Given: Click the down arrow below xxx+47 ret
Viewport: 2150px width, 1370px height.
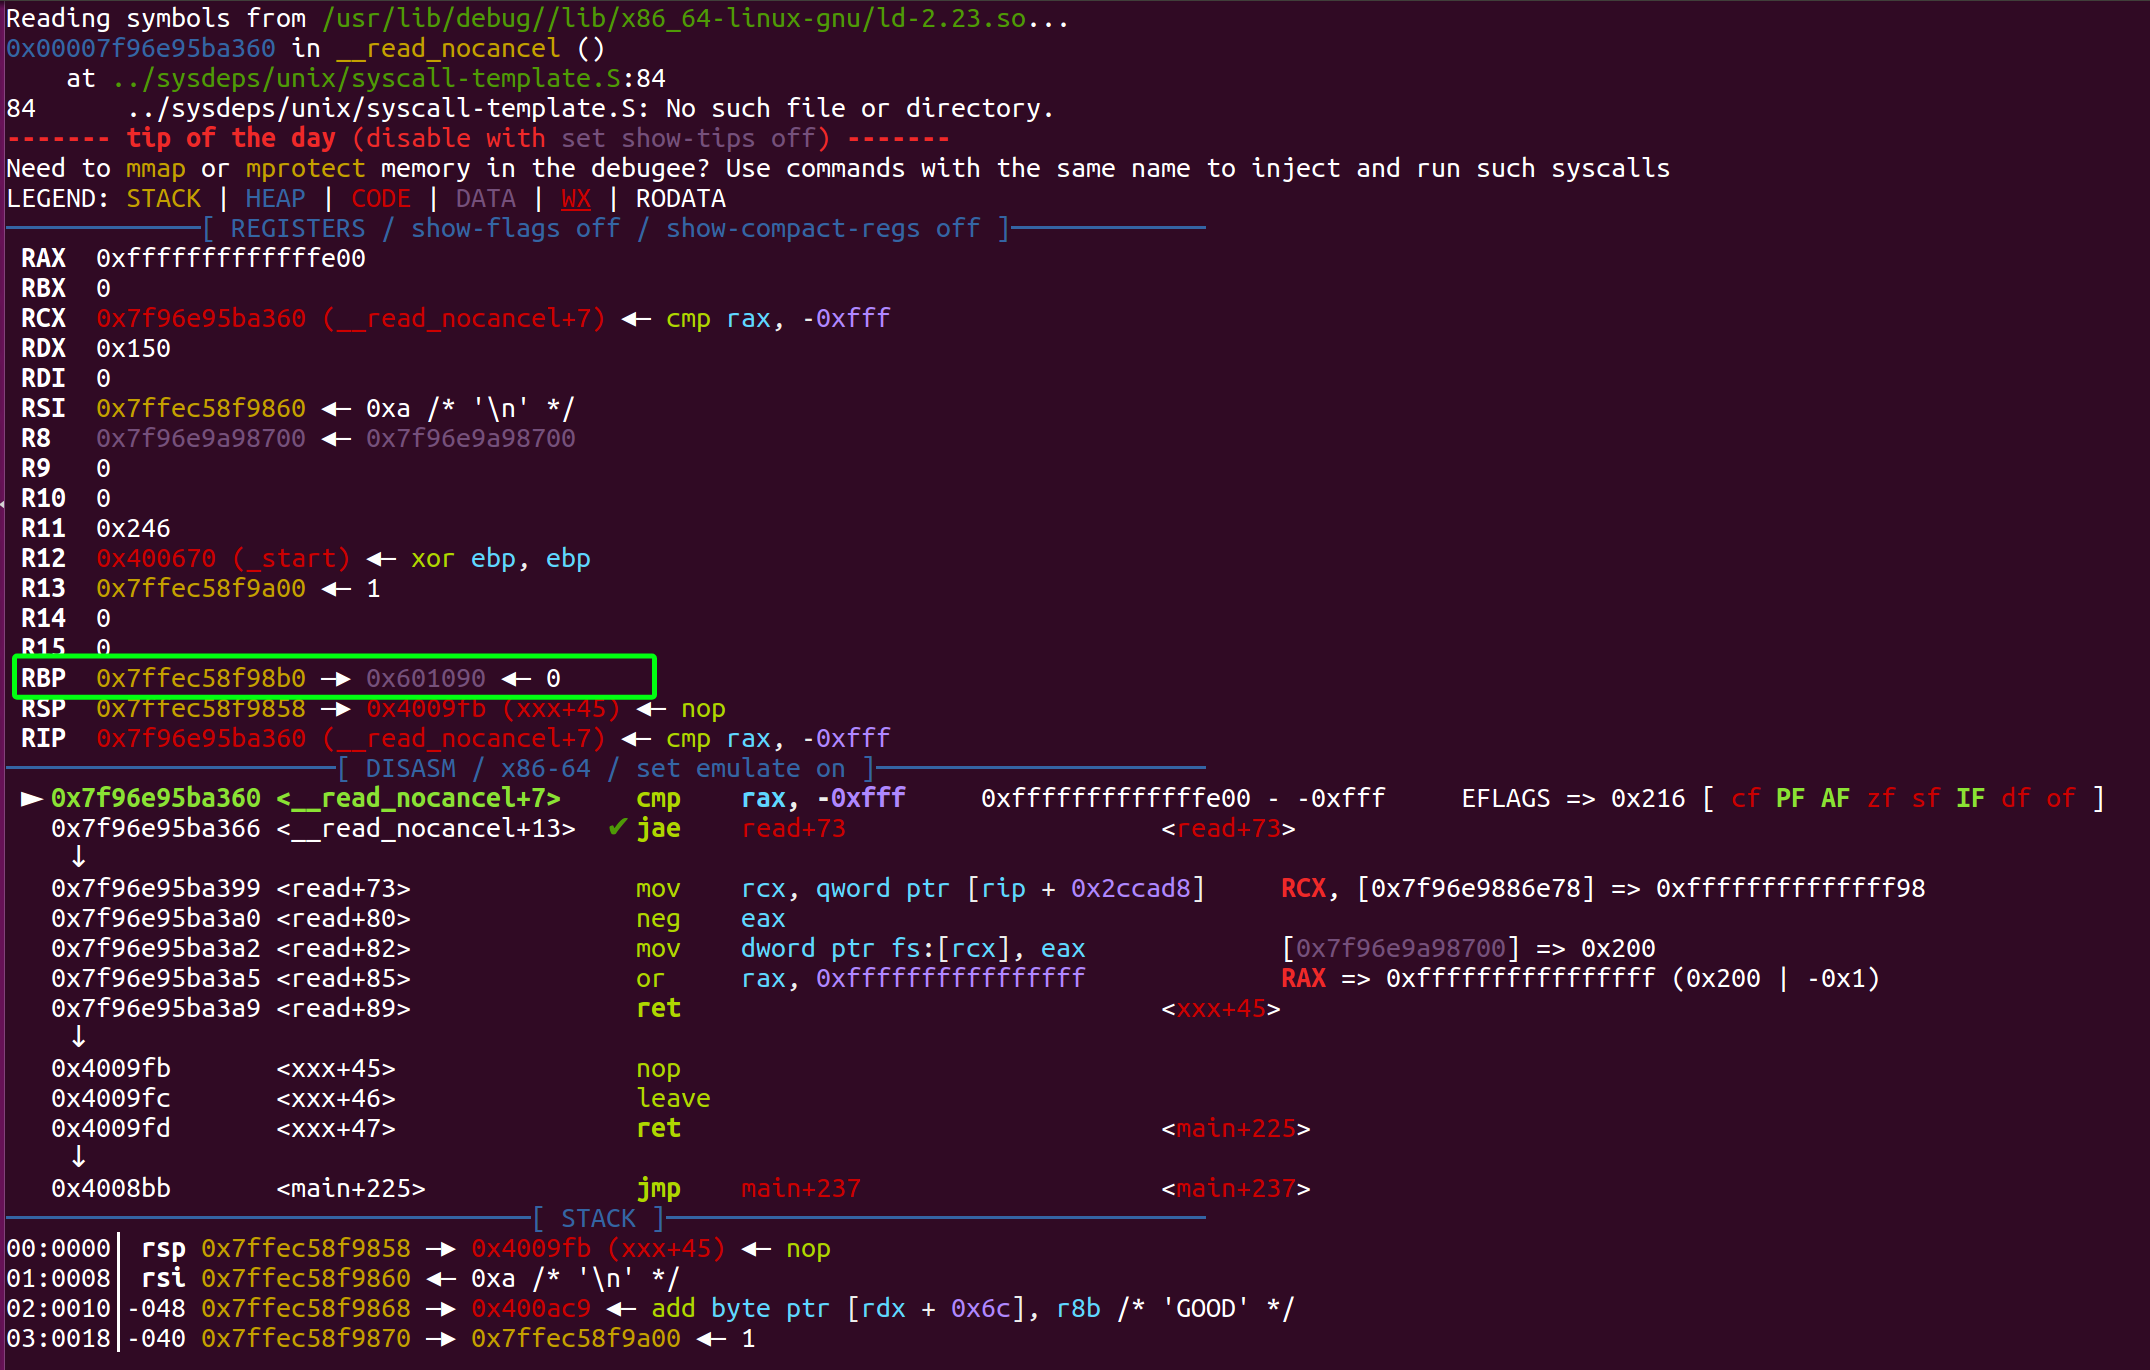Looking at the screenshot, I should [78, 1158].
